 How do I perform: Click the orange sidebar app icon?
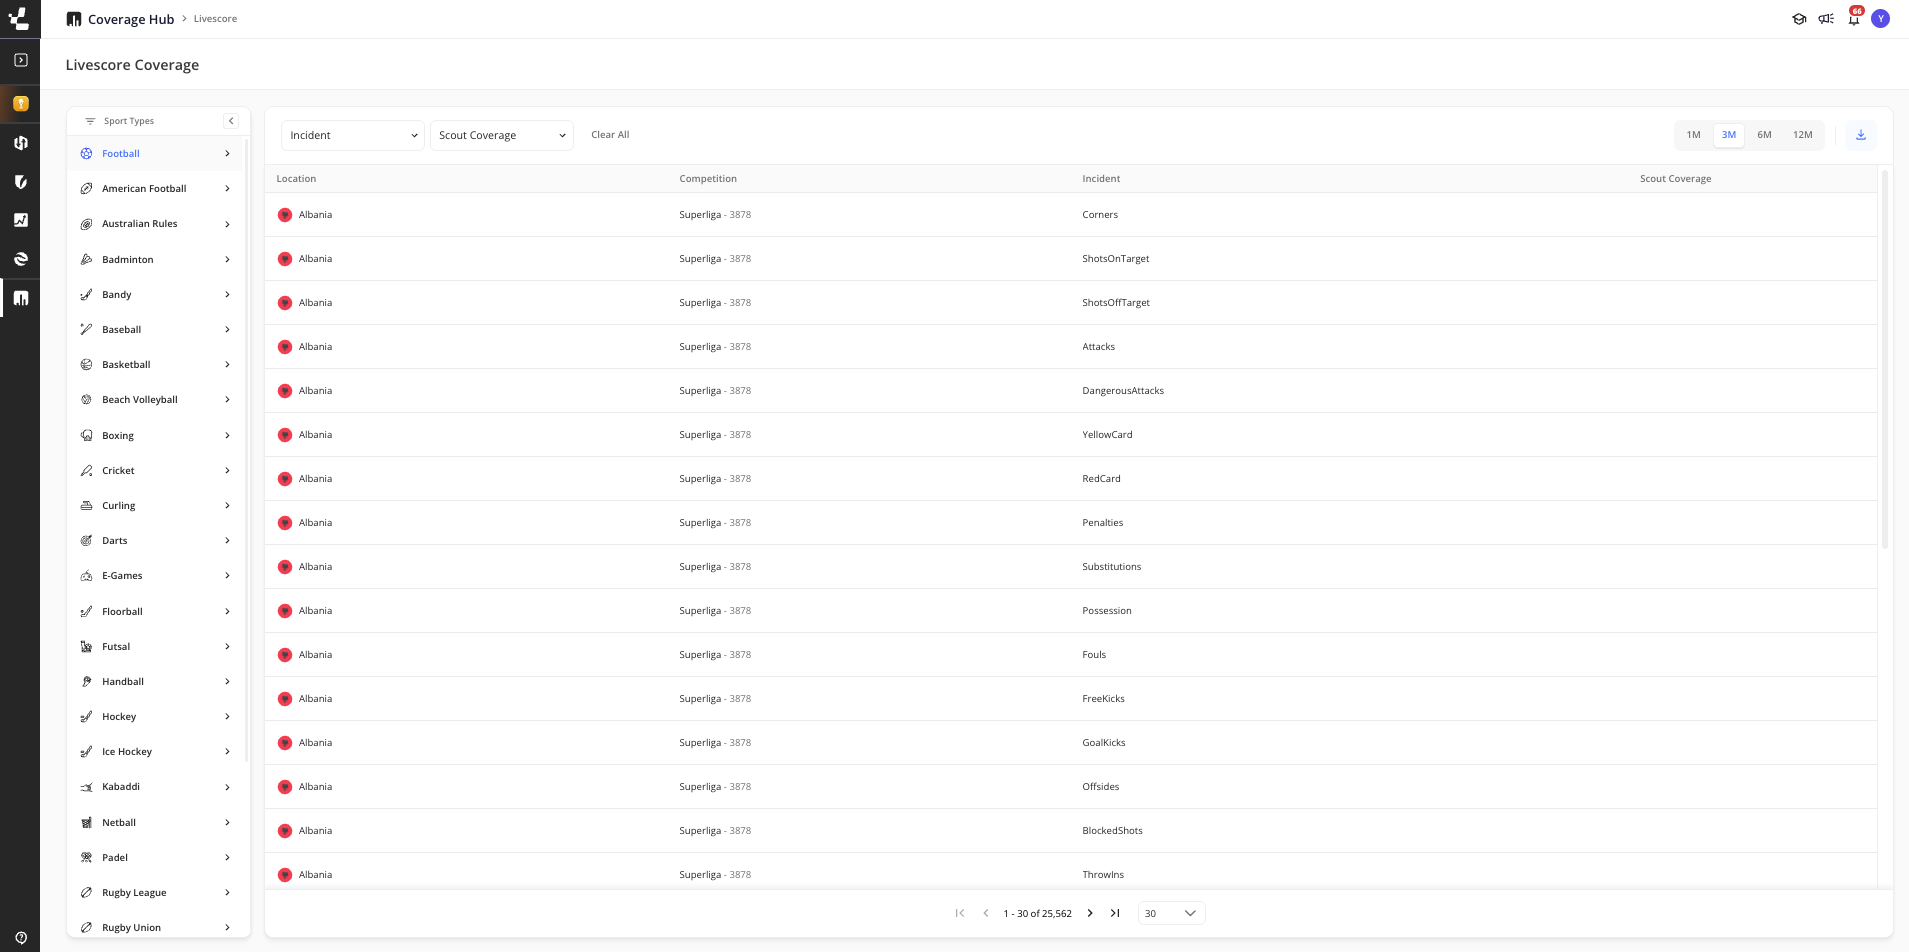pyautogui.click(x=20, y=103)
